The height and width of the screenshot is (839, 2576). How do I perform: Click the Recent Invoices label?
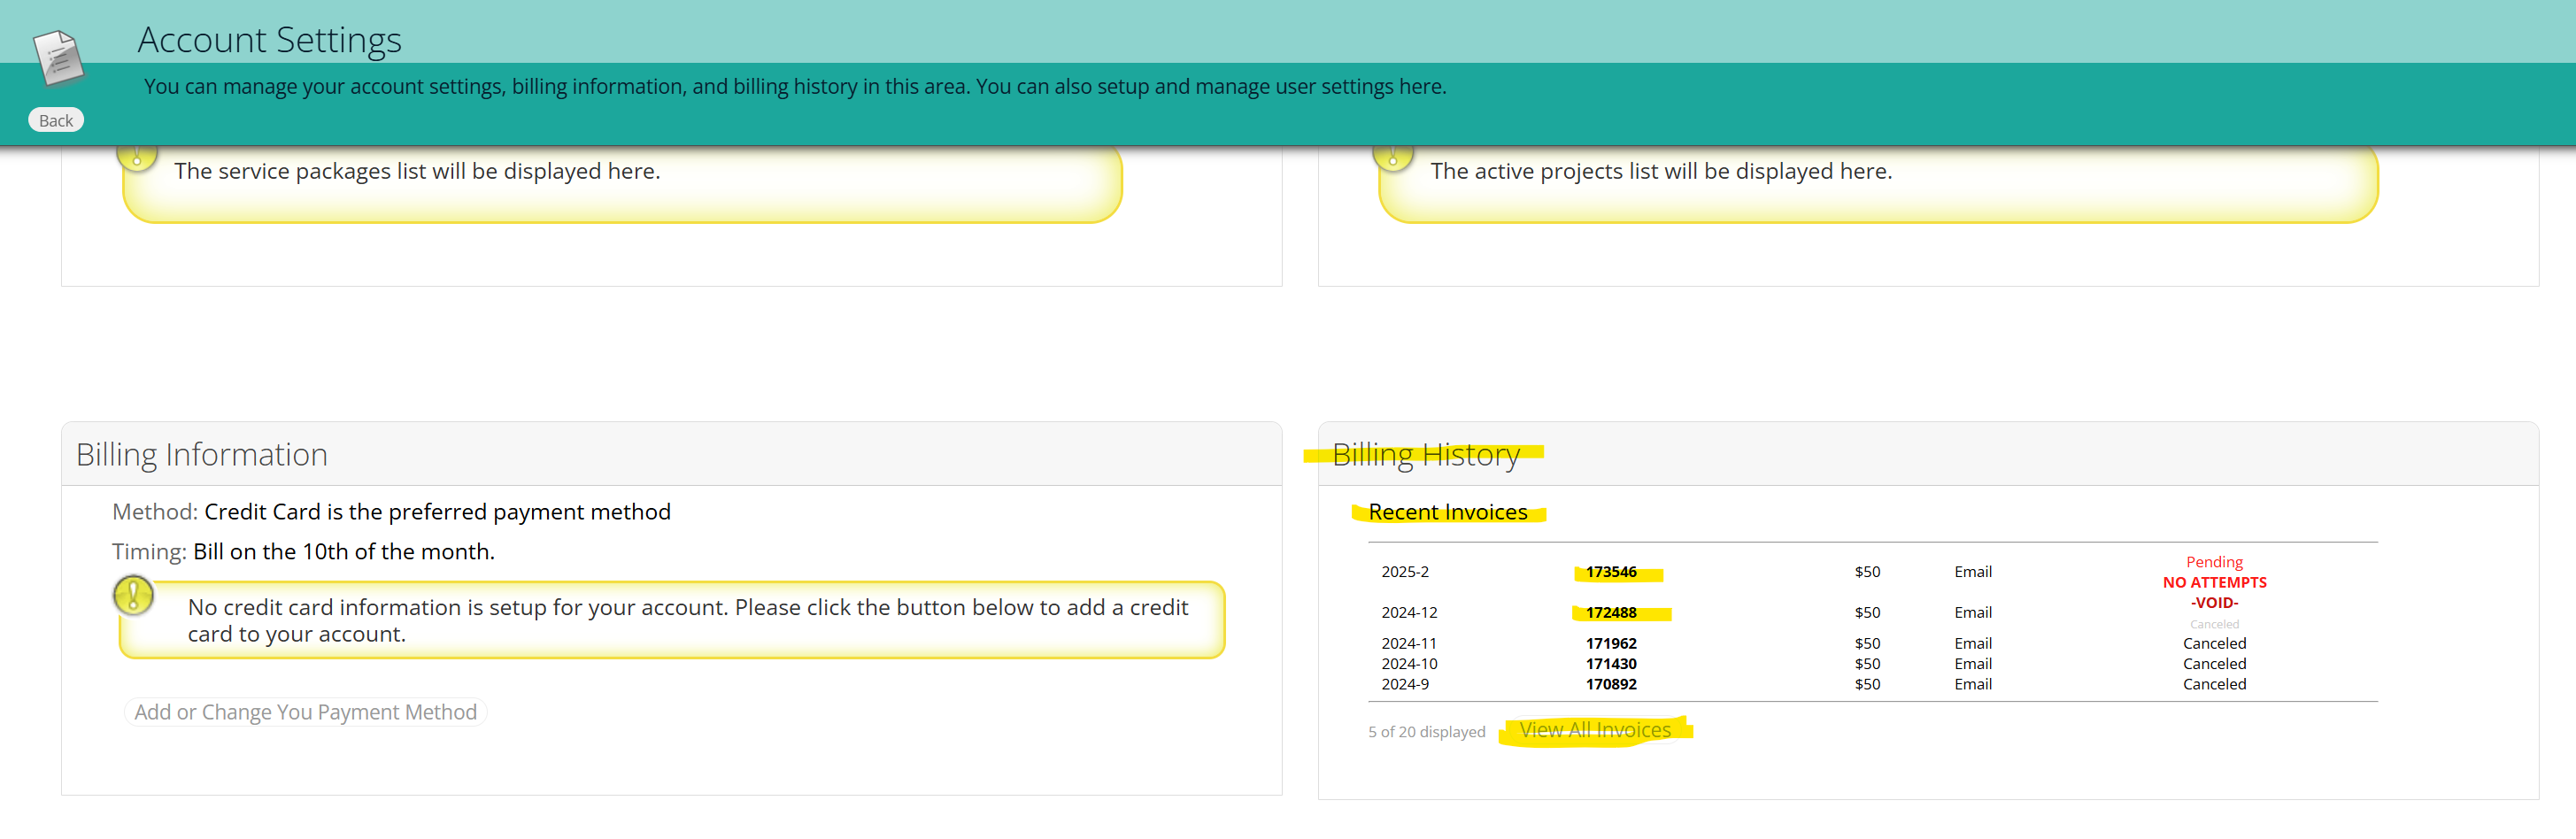coord(1448,512)
